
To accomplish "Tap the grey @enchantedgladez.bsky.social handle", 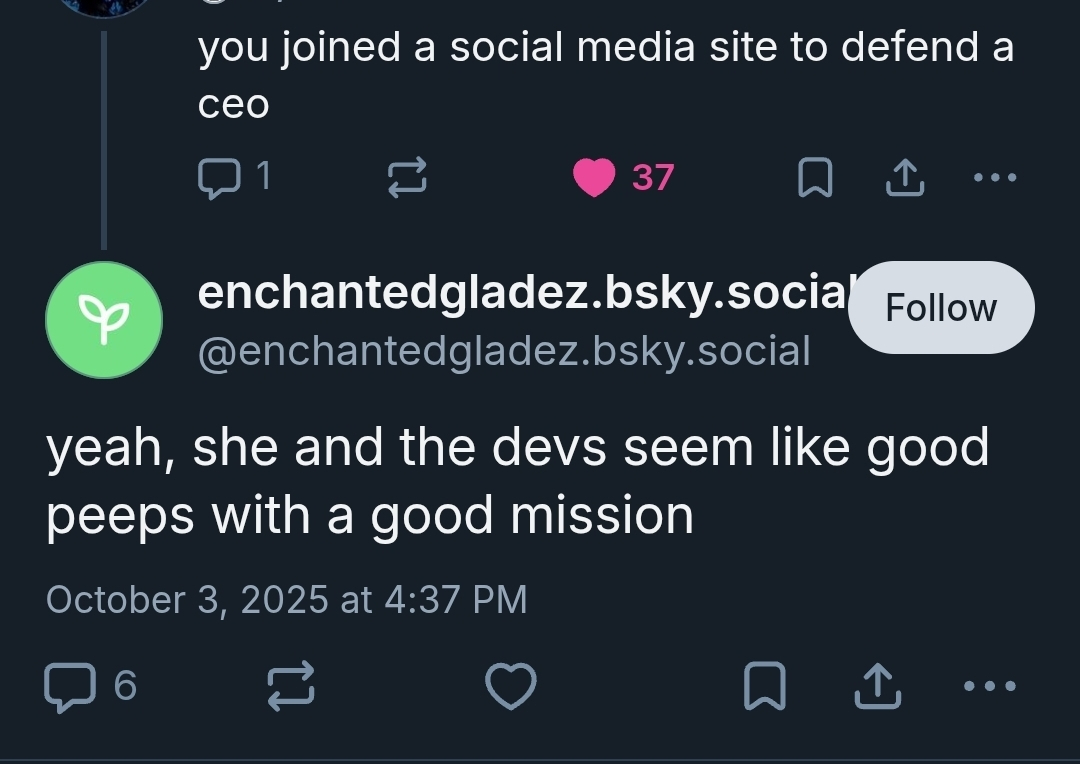I will click(x=504, y=351).
